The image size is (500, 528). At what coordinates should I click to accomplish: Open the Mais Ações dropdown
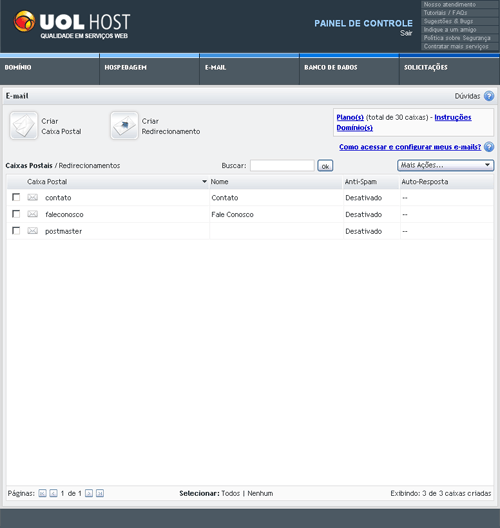click(445, 165)
